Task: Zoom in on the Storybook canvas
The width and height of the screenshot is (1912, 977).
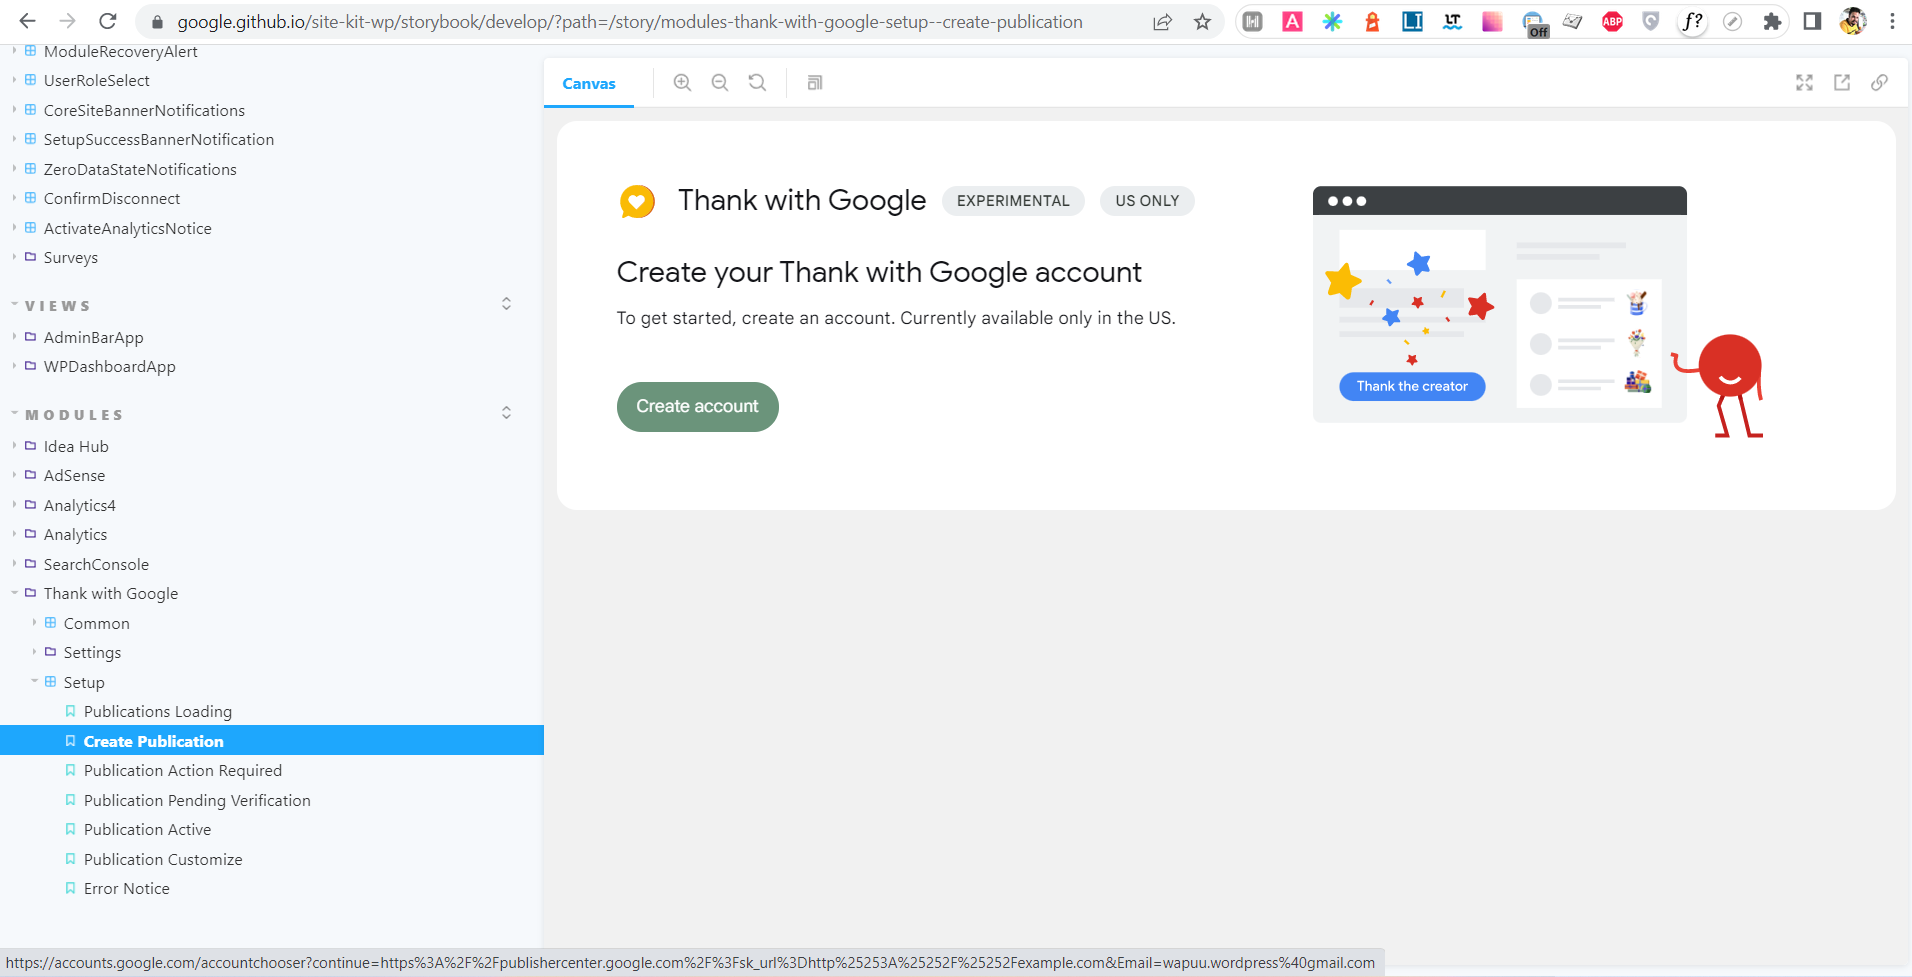Action: [682, 83]
